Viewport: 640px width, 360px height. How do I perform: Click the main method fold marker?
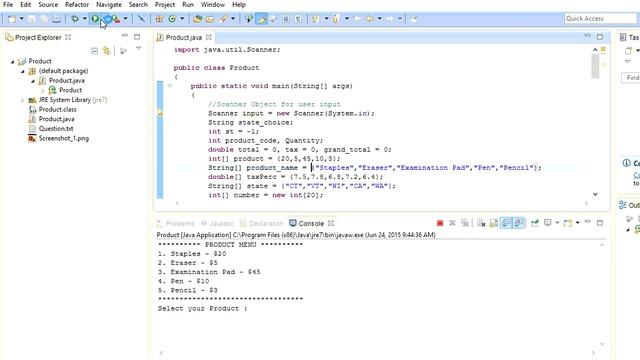coord(170,86)
